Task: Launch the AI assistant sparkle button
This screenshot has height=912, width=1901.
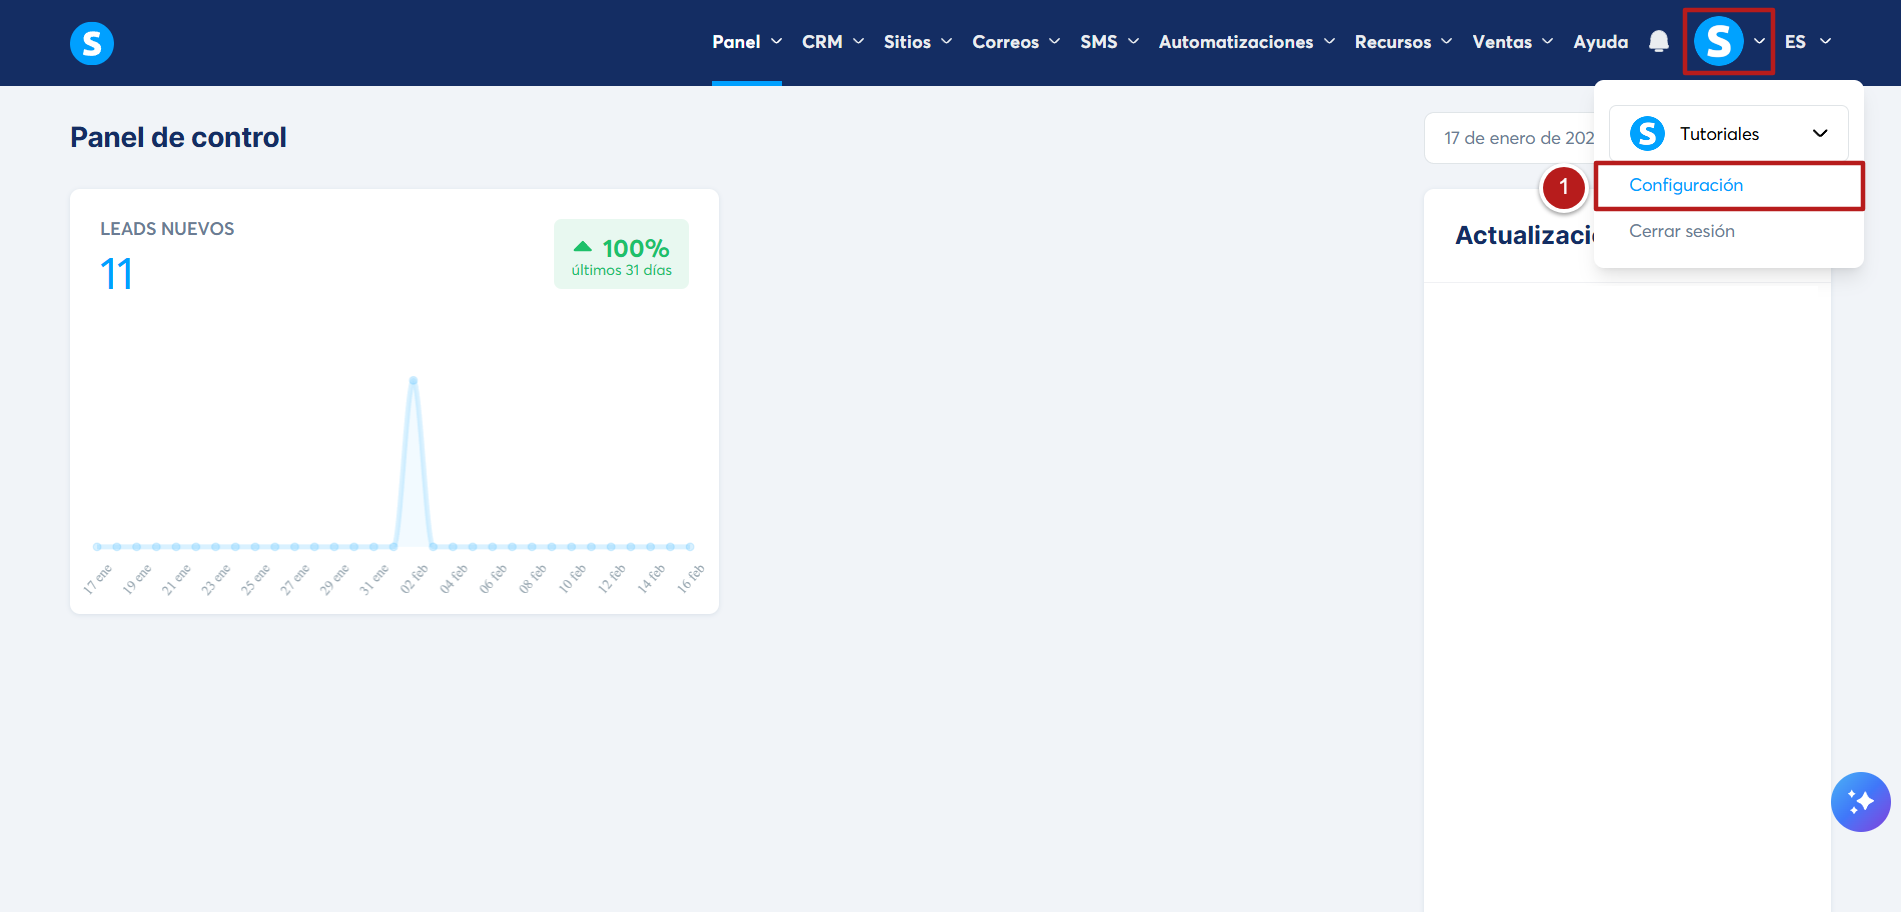Action: [1860, 802]
